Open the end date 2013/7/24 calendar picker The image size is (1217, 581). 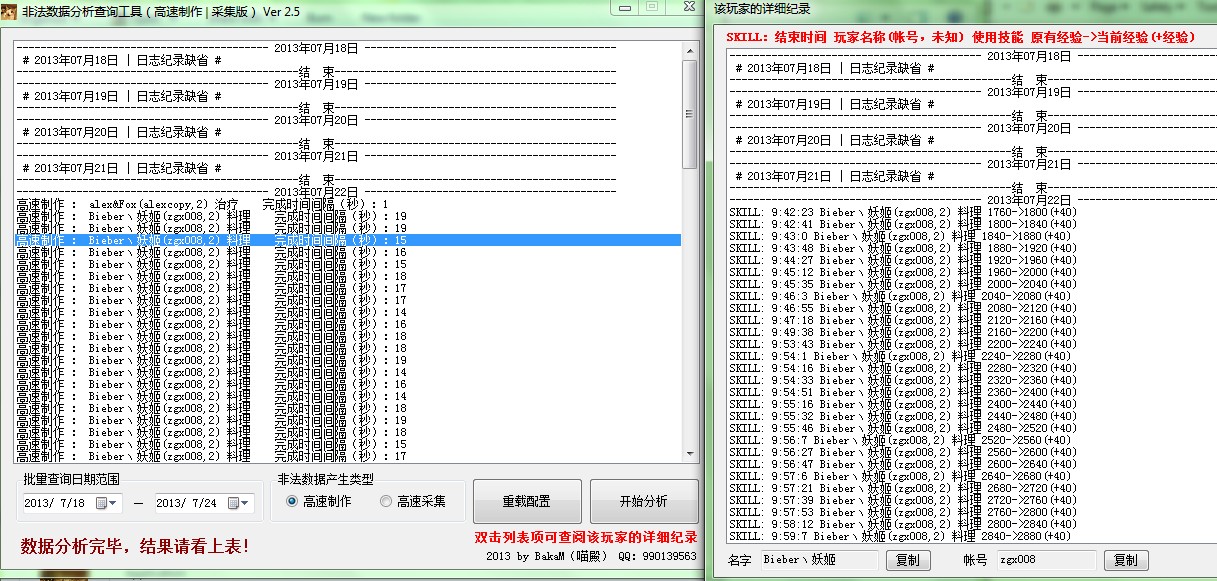pos(238,503)
